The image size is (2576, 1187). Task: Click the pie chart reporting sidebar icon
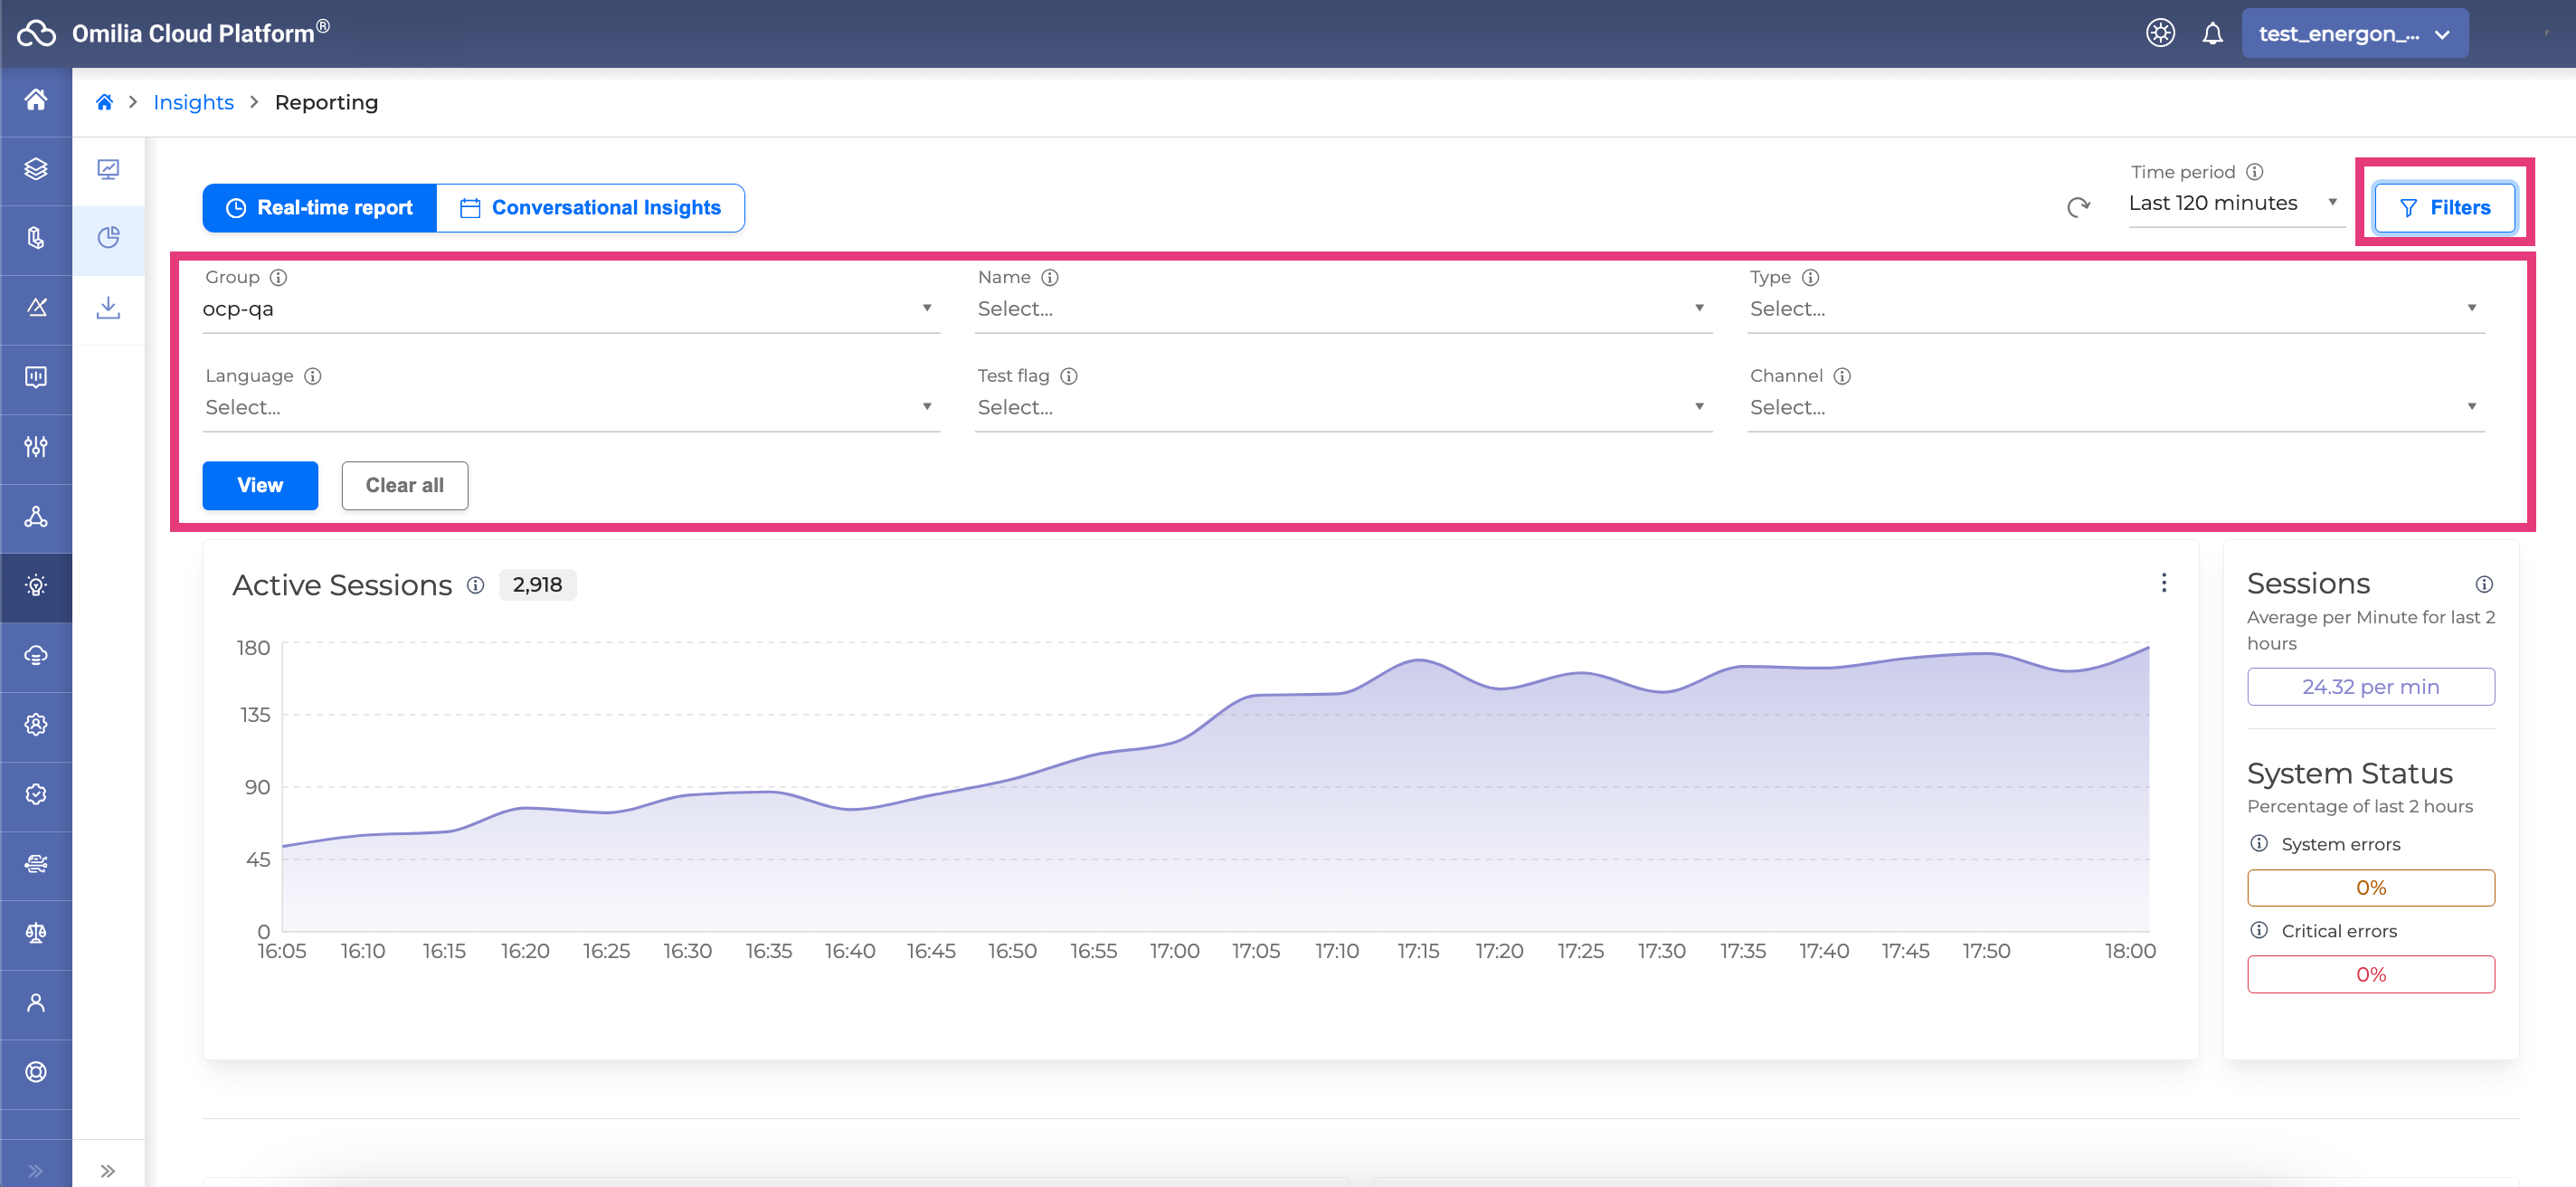click(108, 238)
